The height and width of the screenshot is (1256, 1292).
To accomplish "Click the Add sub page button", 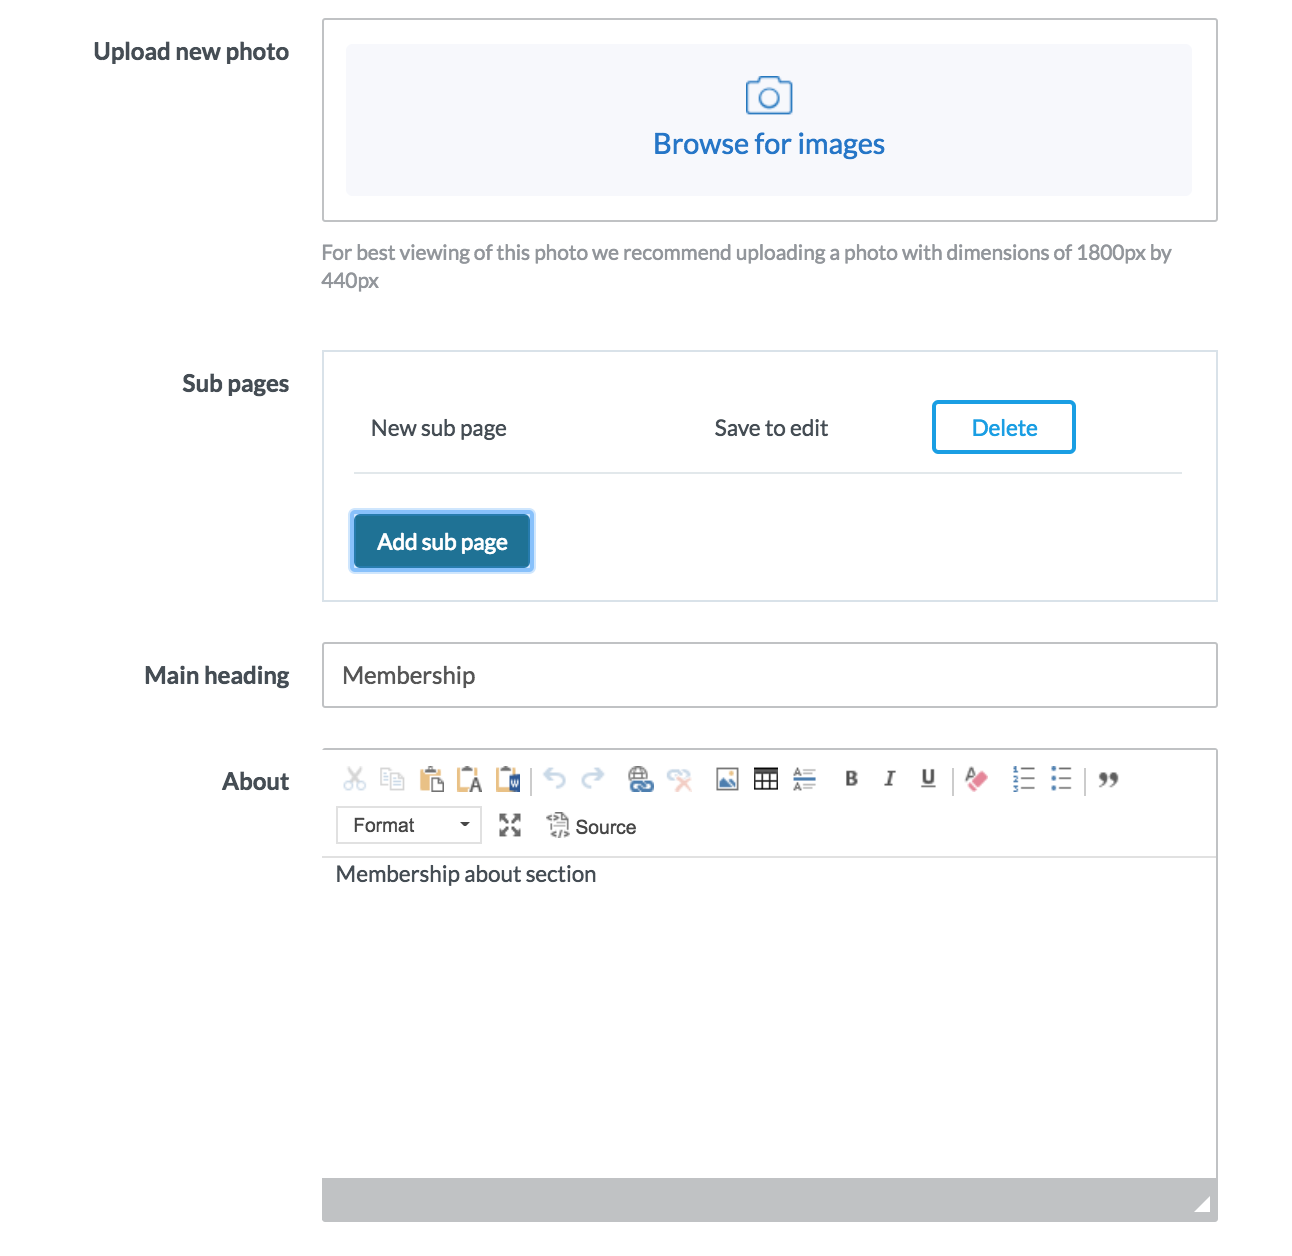I will click(442, 541).
